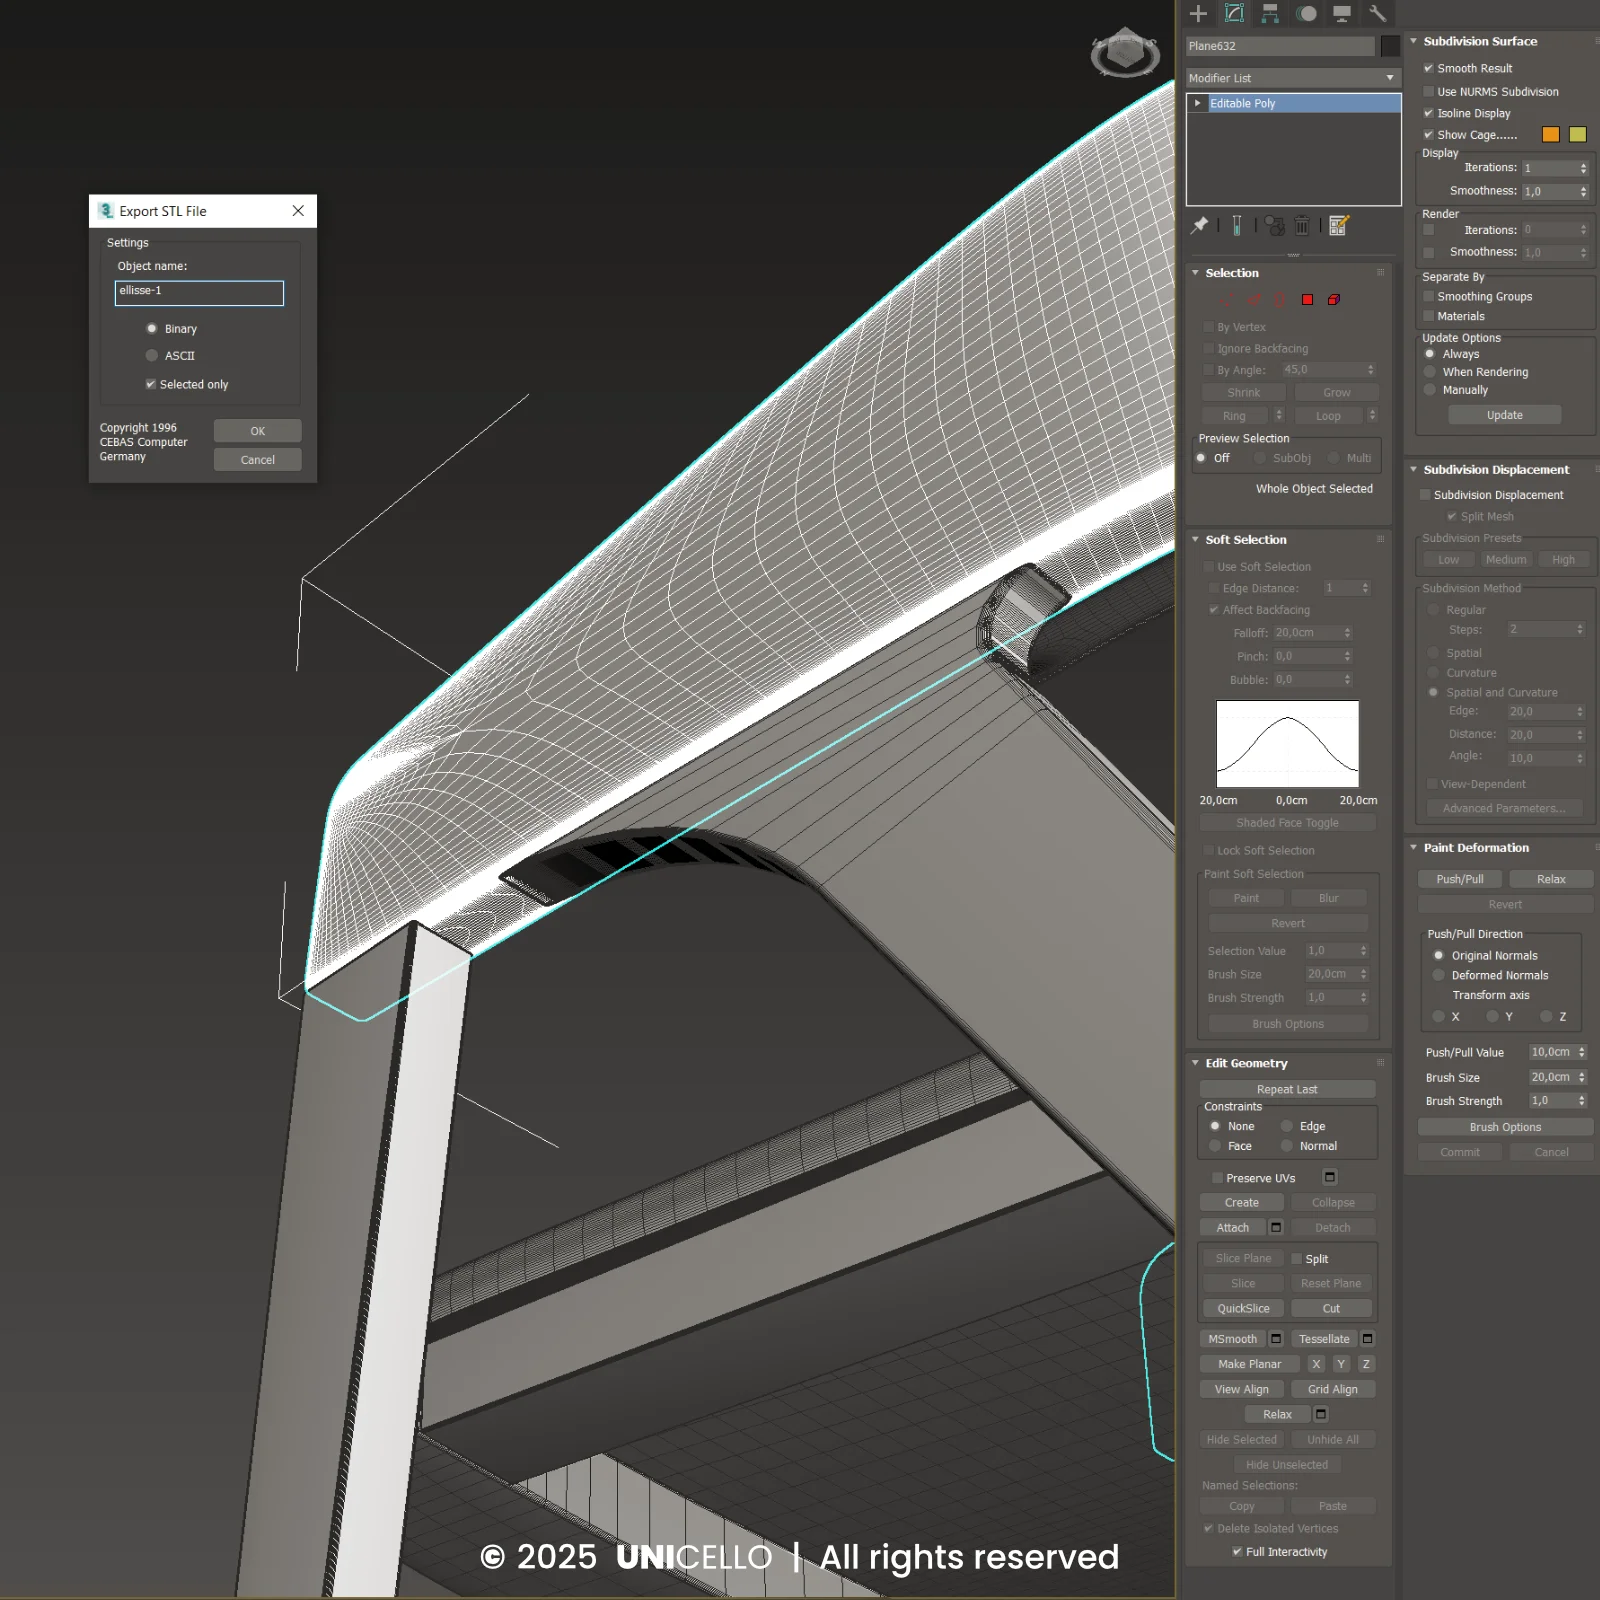Uncheck the Selected only checkbox
1600x1600 pixels.
click(151, 384)
